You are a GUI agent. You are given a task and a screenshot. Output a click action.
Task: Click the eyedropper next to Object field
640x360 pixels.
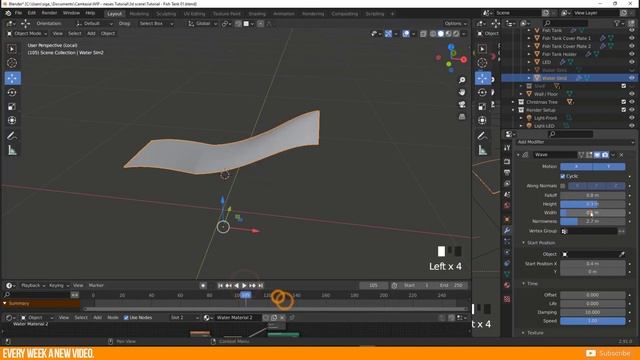[621, 254]
